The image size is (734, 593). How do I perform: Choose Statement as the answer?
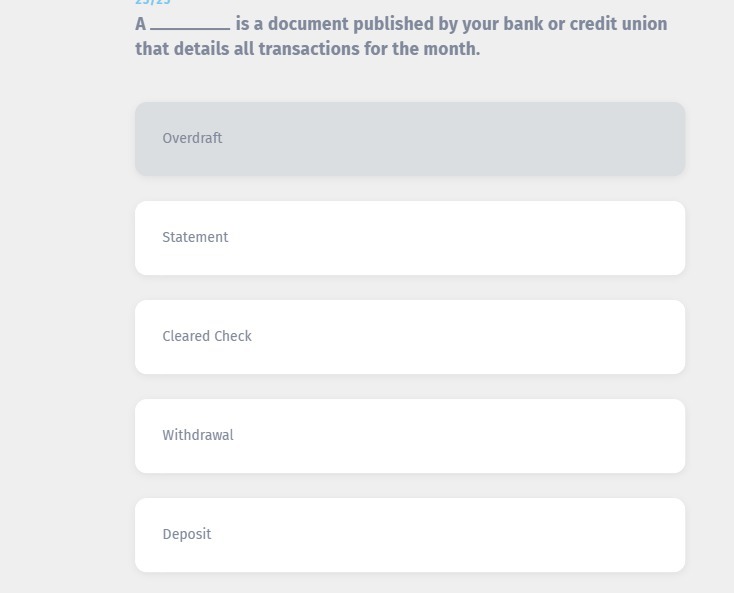pyautogui.click(x=410, y=238)
